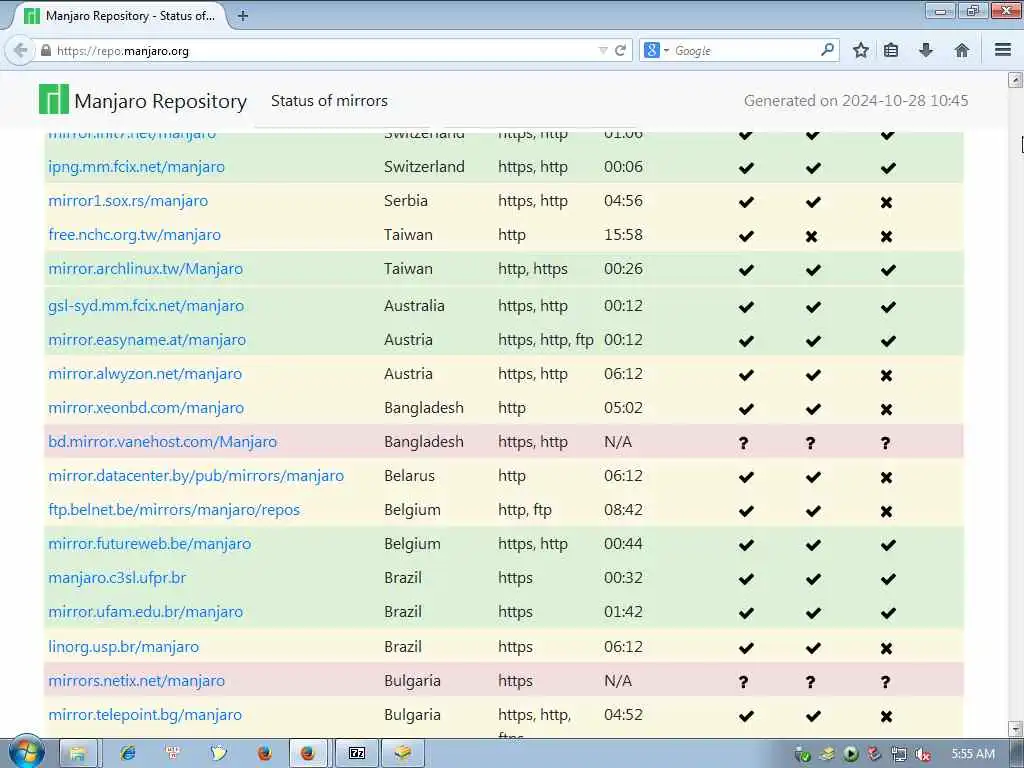Screen dimensions: 1024x768
Task: Click the Serbia country cell
Action: tap(406, 200)
